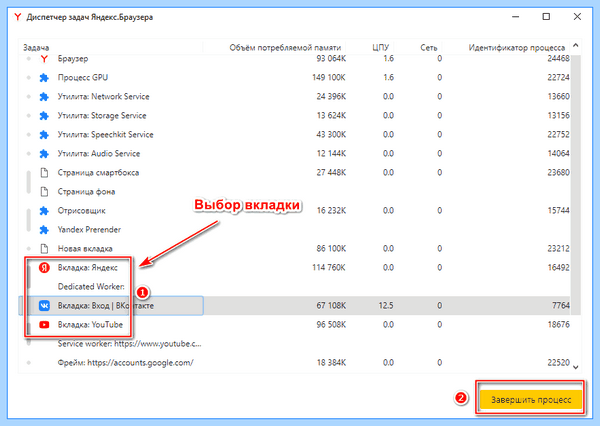Screen dimensions: 600x426
Task: Sort by Идентификатор процесса column
Action: tap(517, 47)
